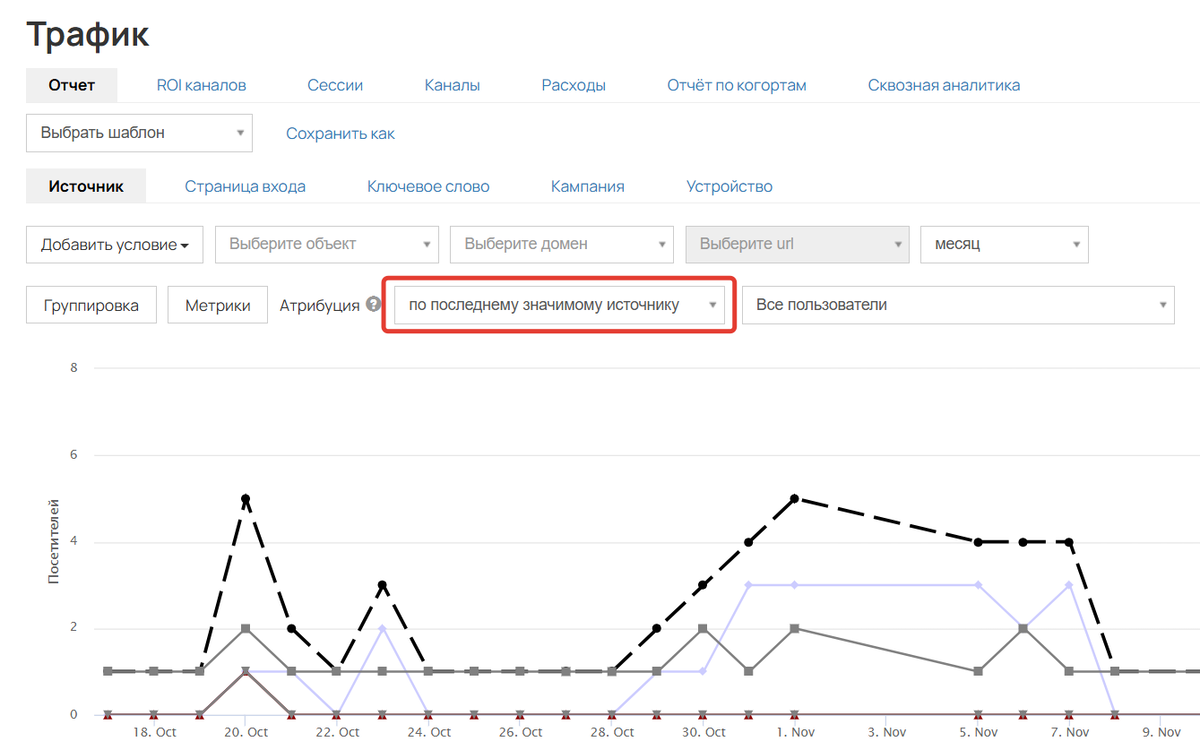This screenshot has width=1200, height=750.
Task: Switch to the 'ROI каналов' tab
Action: pyautogui.click(x=201, y=85)
